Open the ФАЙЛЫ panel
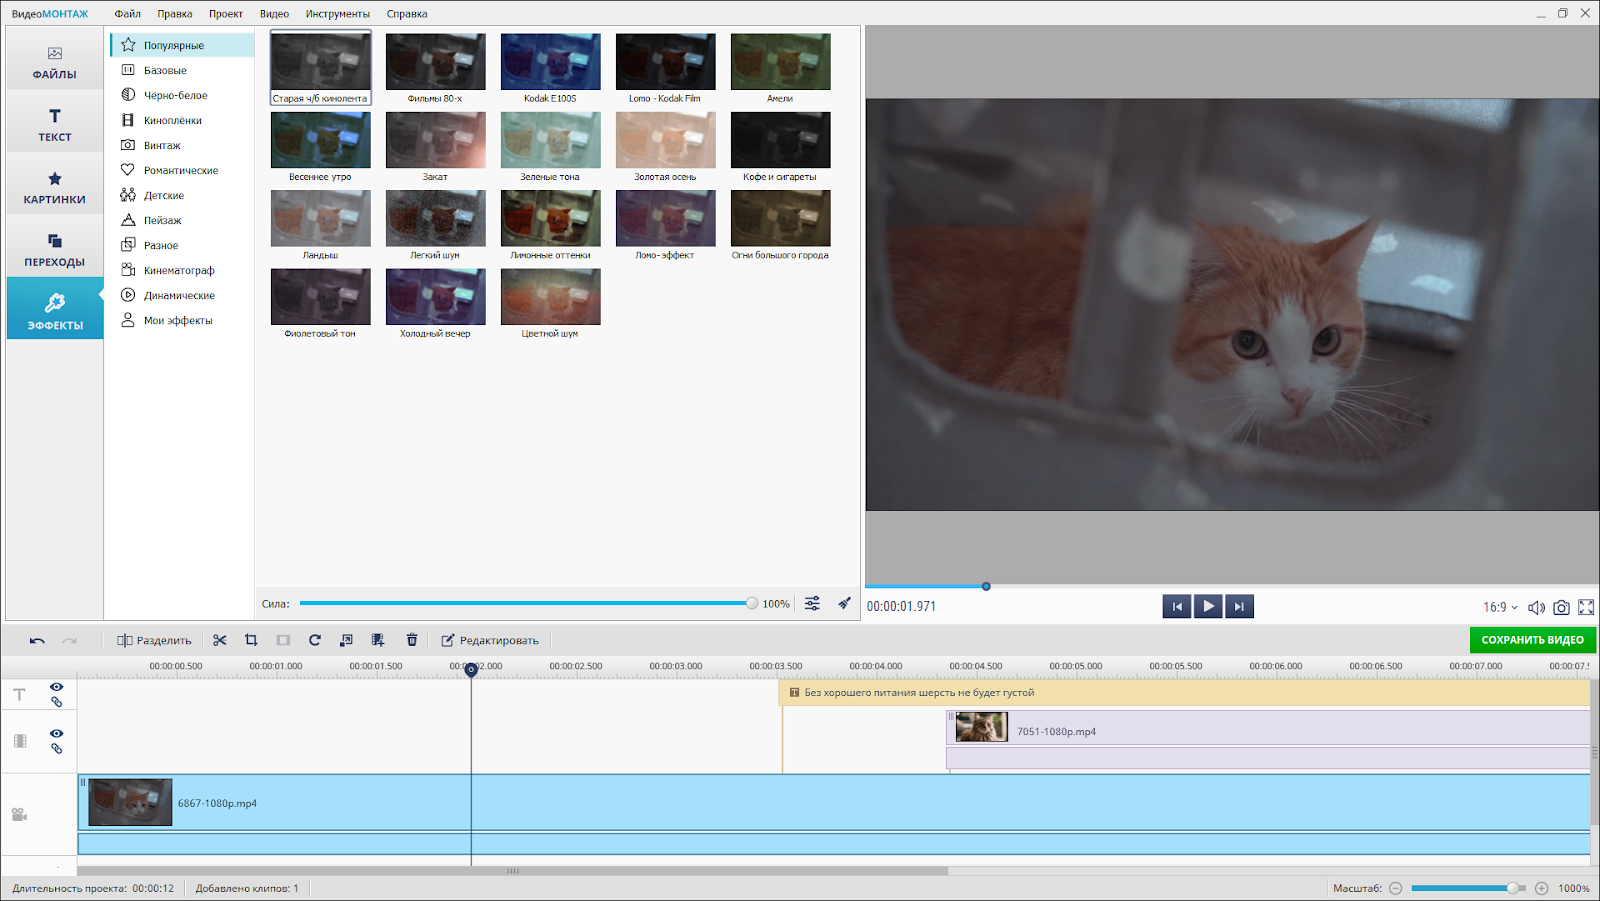The height and width of the screenshot is (901, 1600). pos(54,62)
